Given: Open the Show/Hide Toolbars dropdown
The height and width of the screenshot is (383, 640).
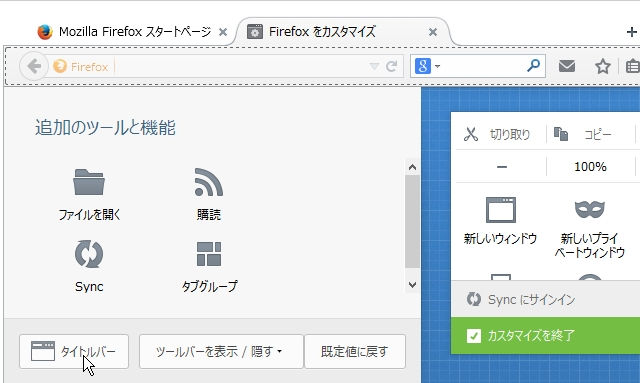Looking at the screenshot, I should 221,351.
